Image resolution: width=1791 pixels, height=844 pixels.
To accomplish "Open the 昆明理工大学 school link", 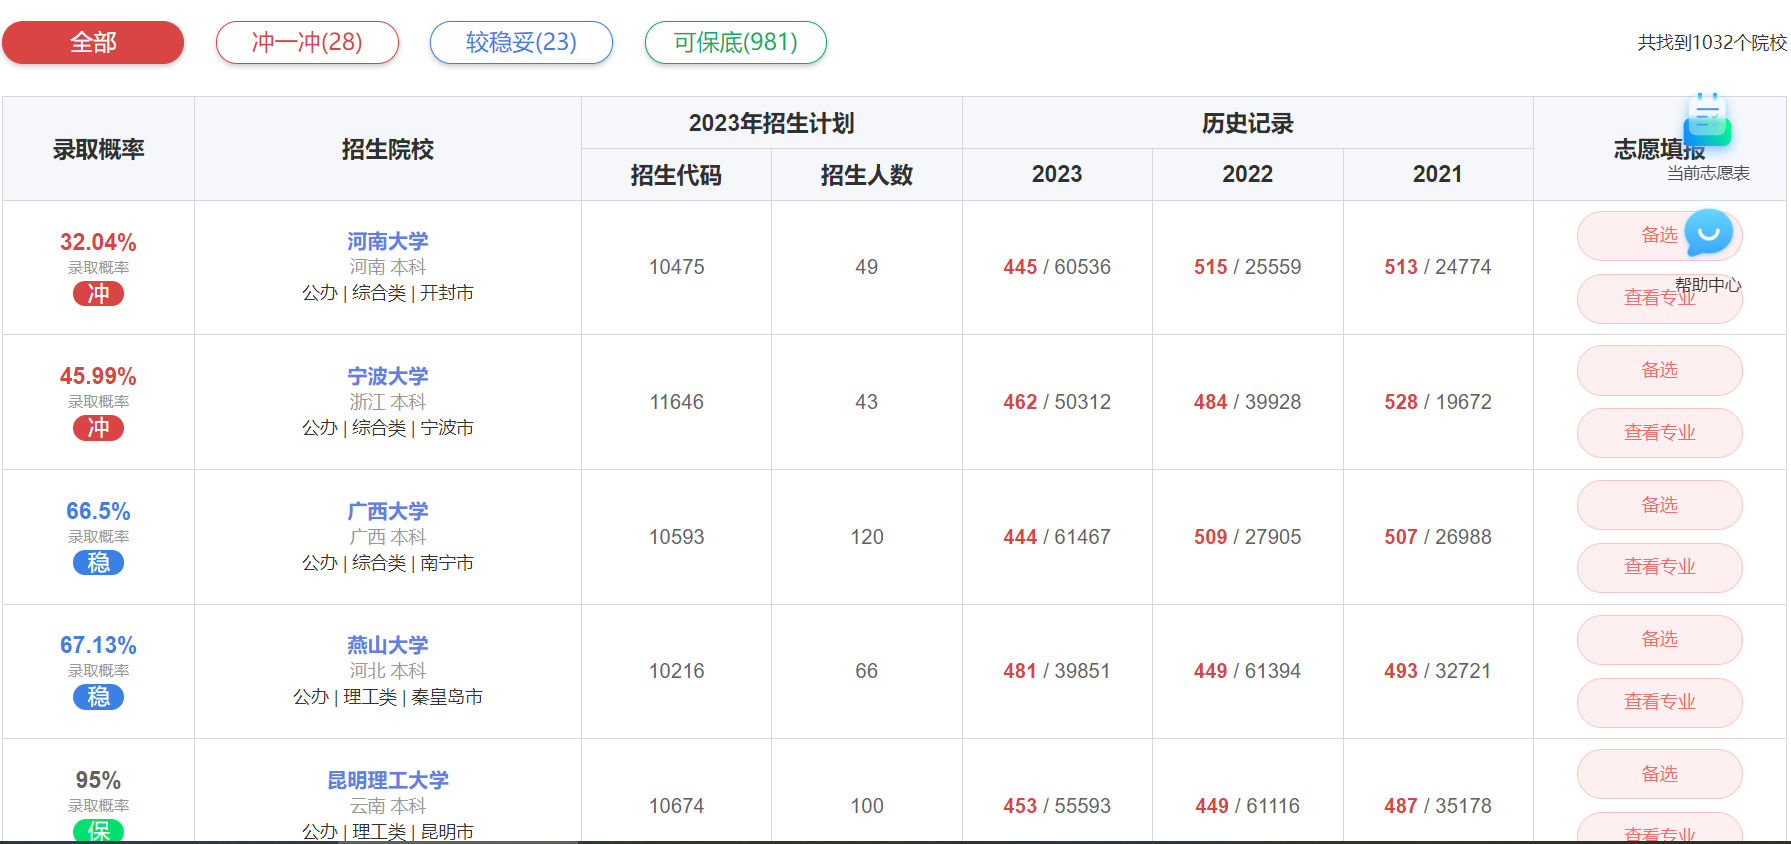I will [388, 780].
